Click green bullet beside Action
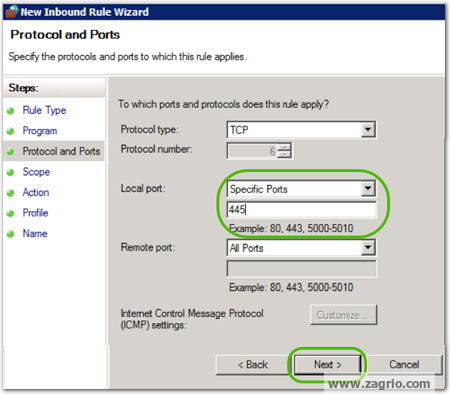450x394 pixels. coord(11,193)
